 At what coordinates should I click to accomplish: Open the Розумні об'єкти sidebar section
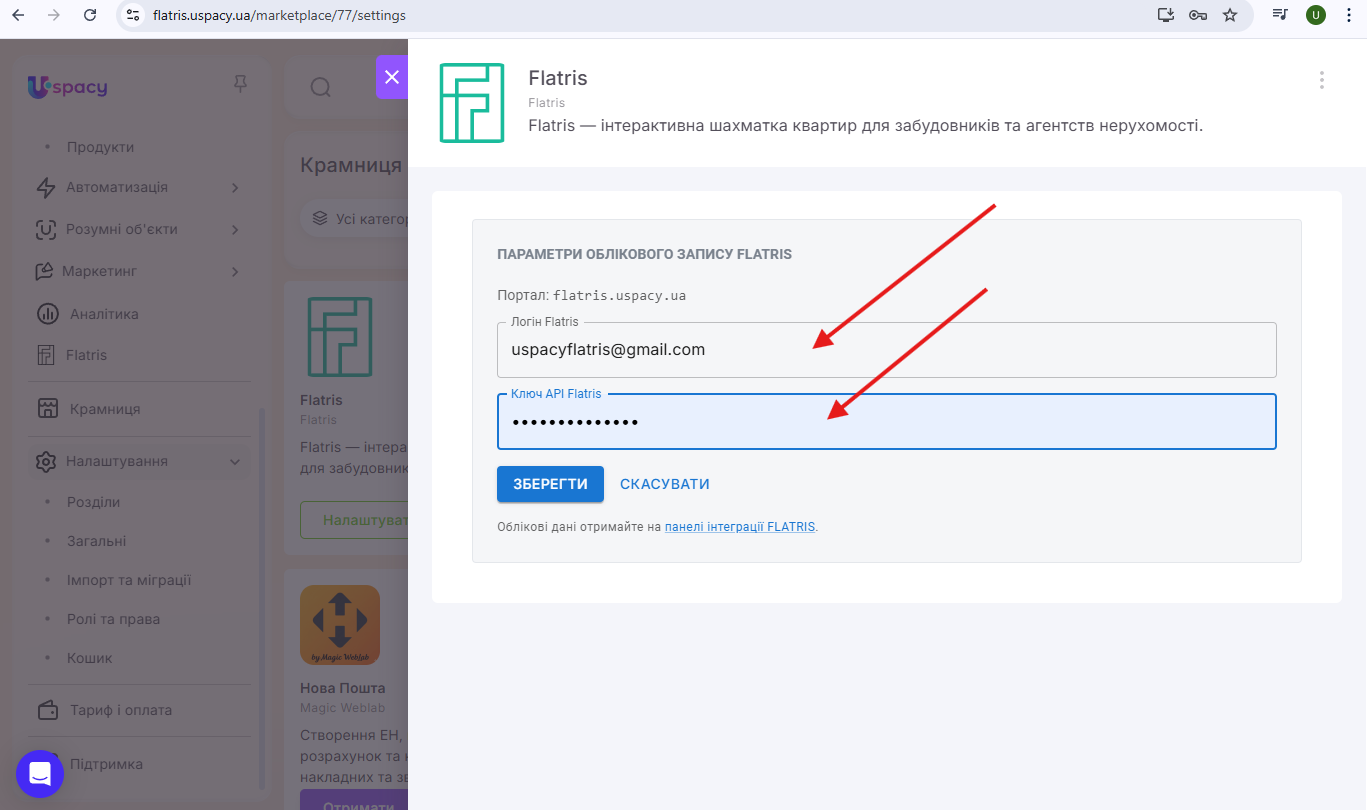tap(122, 229)
